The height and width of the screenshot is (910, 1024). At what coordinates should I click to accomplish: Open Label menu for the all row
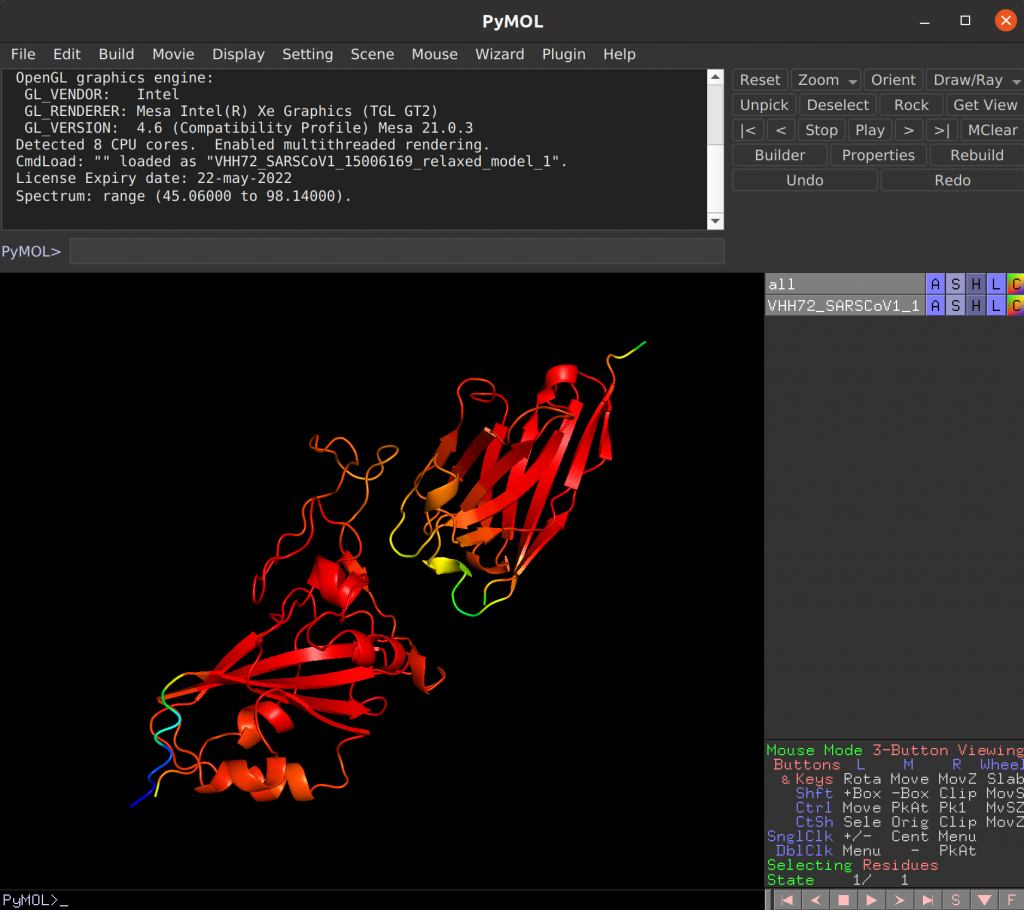coord(995,284)
